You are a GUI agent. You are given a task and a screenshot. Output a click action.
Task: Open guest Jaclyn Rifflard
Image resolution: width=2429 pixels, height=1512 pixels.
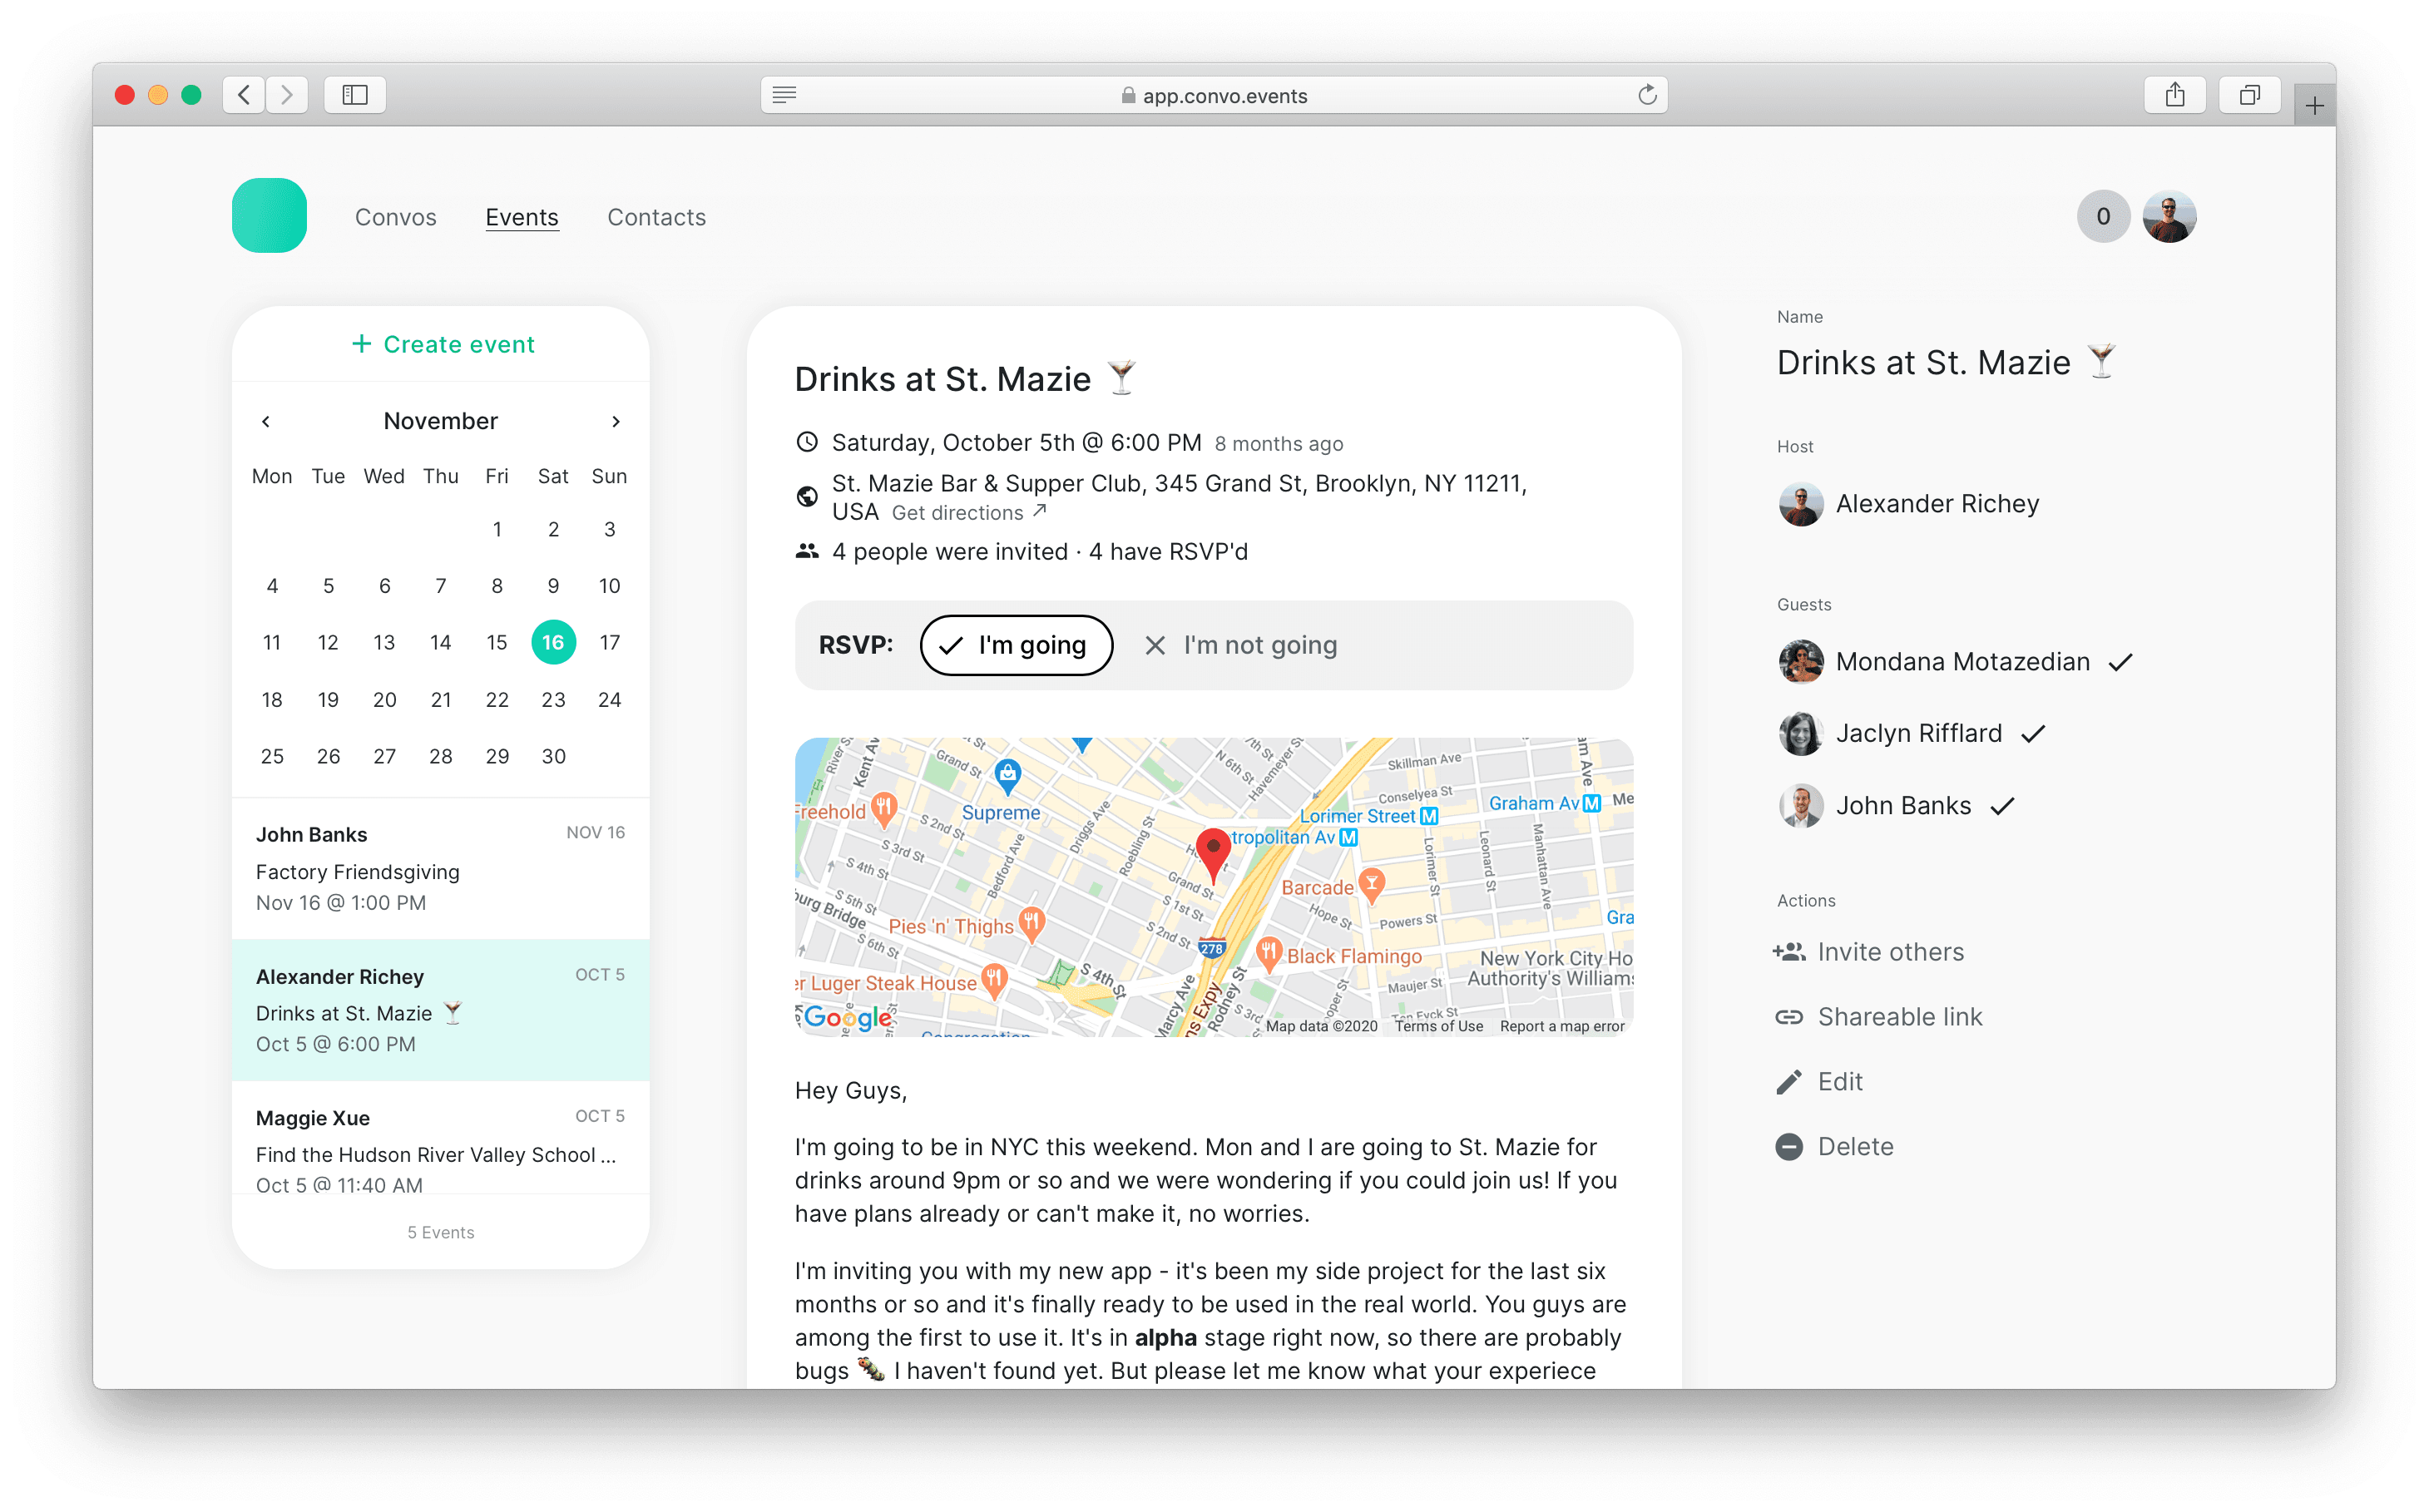(x=1912, y=734)
